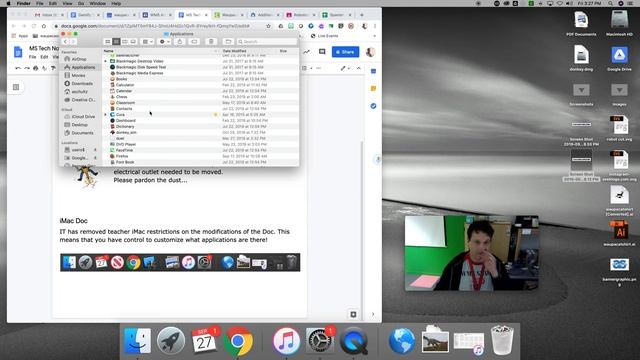The height and width of the screenshot is (360, 640).
Task: Click Finder window back arrow
Action: [65, 42]
